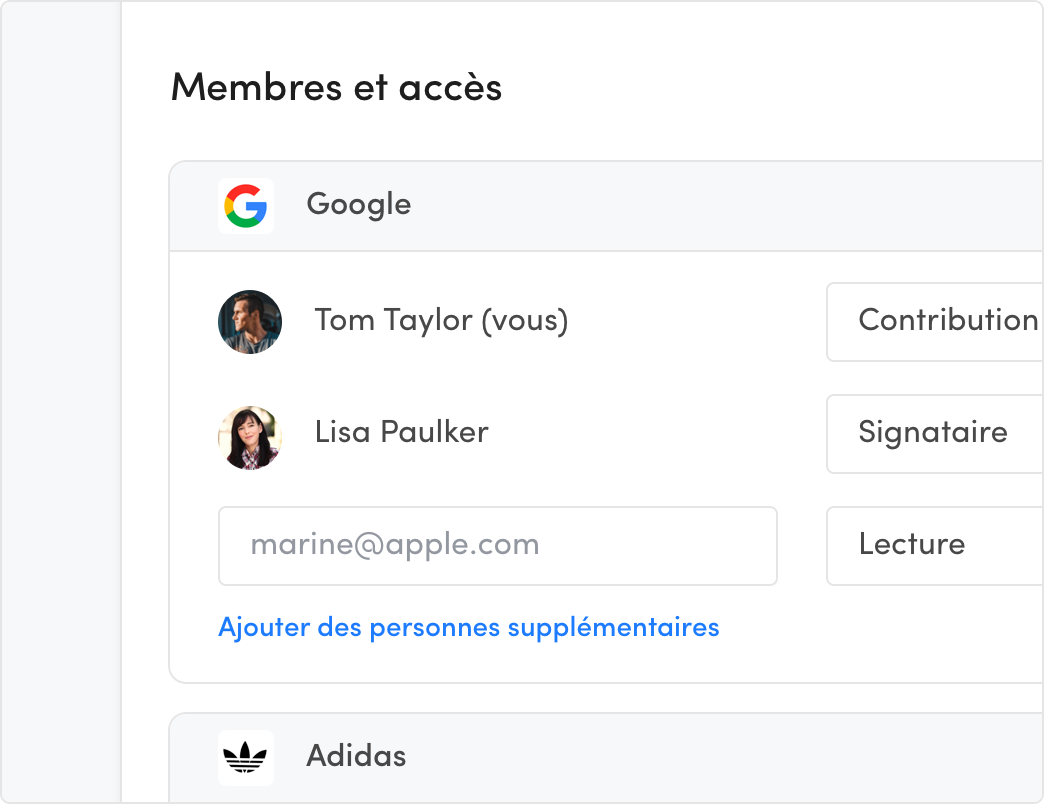Click Lisa Paulker's profile photo
Image resolution: width=1044 pixels, height=804 pixels.
point(250,437)
